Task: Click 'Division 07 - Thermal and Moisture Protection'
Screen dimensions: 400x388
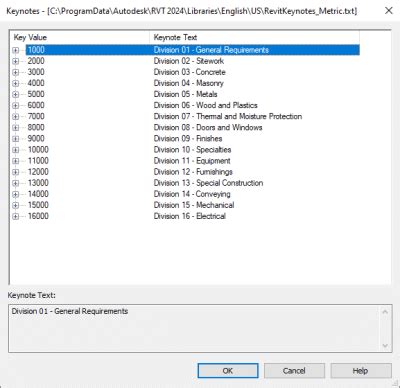Action: 228,116
